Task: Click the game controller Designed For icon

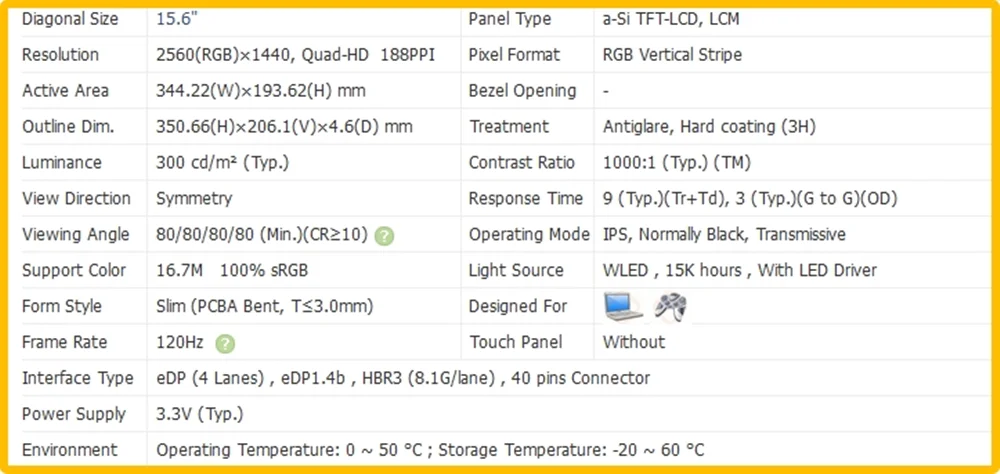Action: click(x=670, y=307)
